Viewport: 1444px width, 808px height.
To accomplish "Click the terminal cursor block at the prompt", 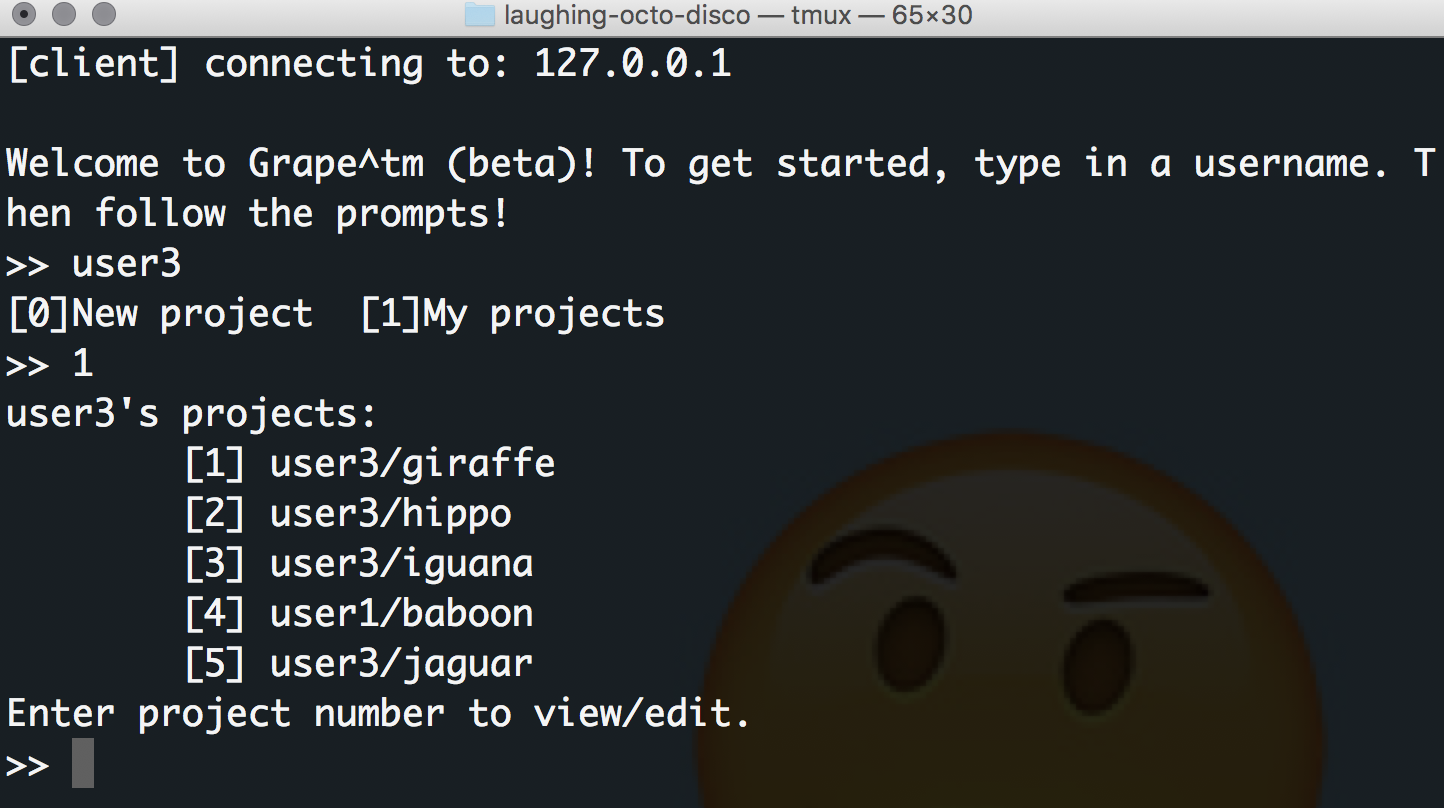I will point(83,763).
